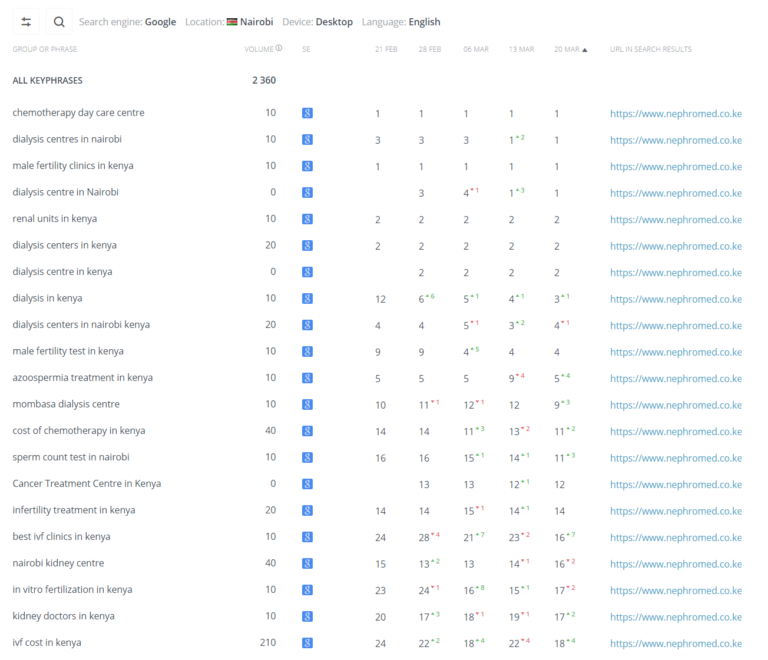768x660 pixels.
Task: Sort by the VOLUME column header
Action: pyautogui.click(x=259, y=49)
